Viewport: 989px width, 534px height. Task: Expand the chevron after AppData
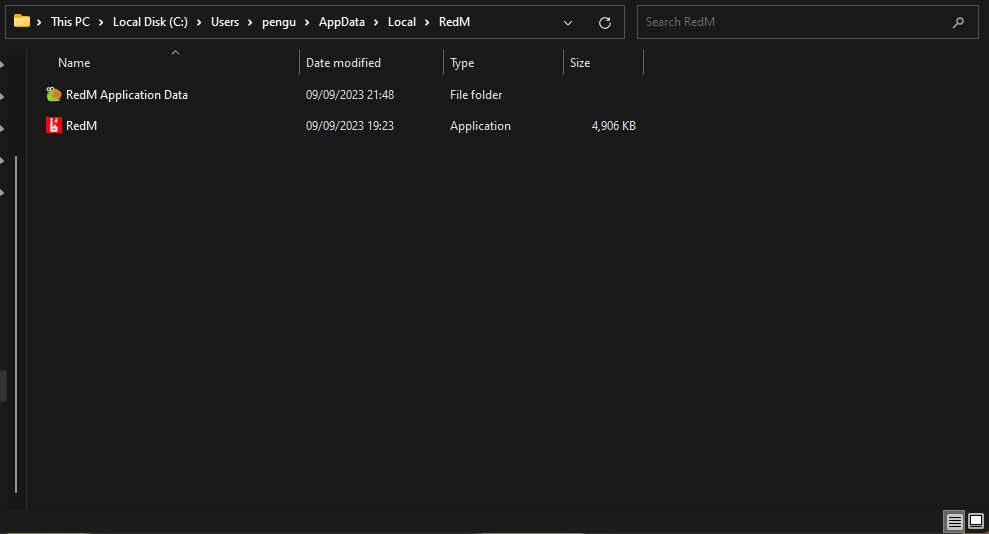coord(376,23)
